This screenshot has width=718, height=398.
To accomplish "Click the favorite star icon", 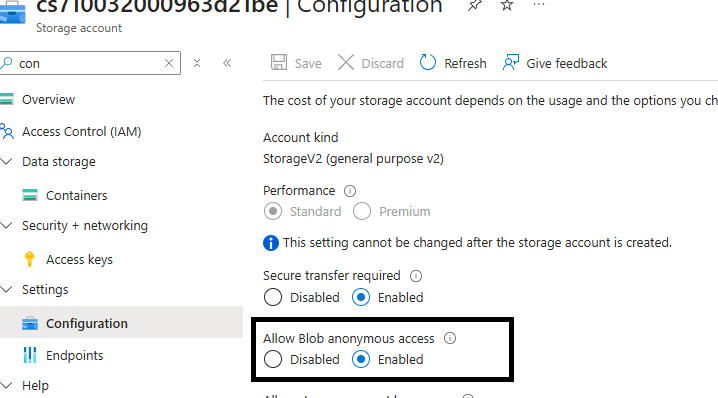I will (x=506, y=5).
